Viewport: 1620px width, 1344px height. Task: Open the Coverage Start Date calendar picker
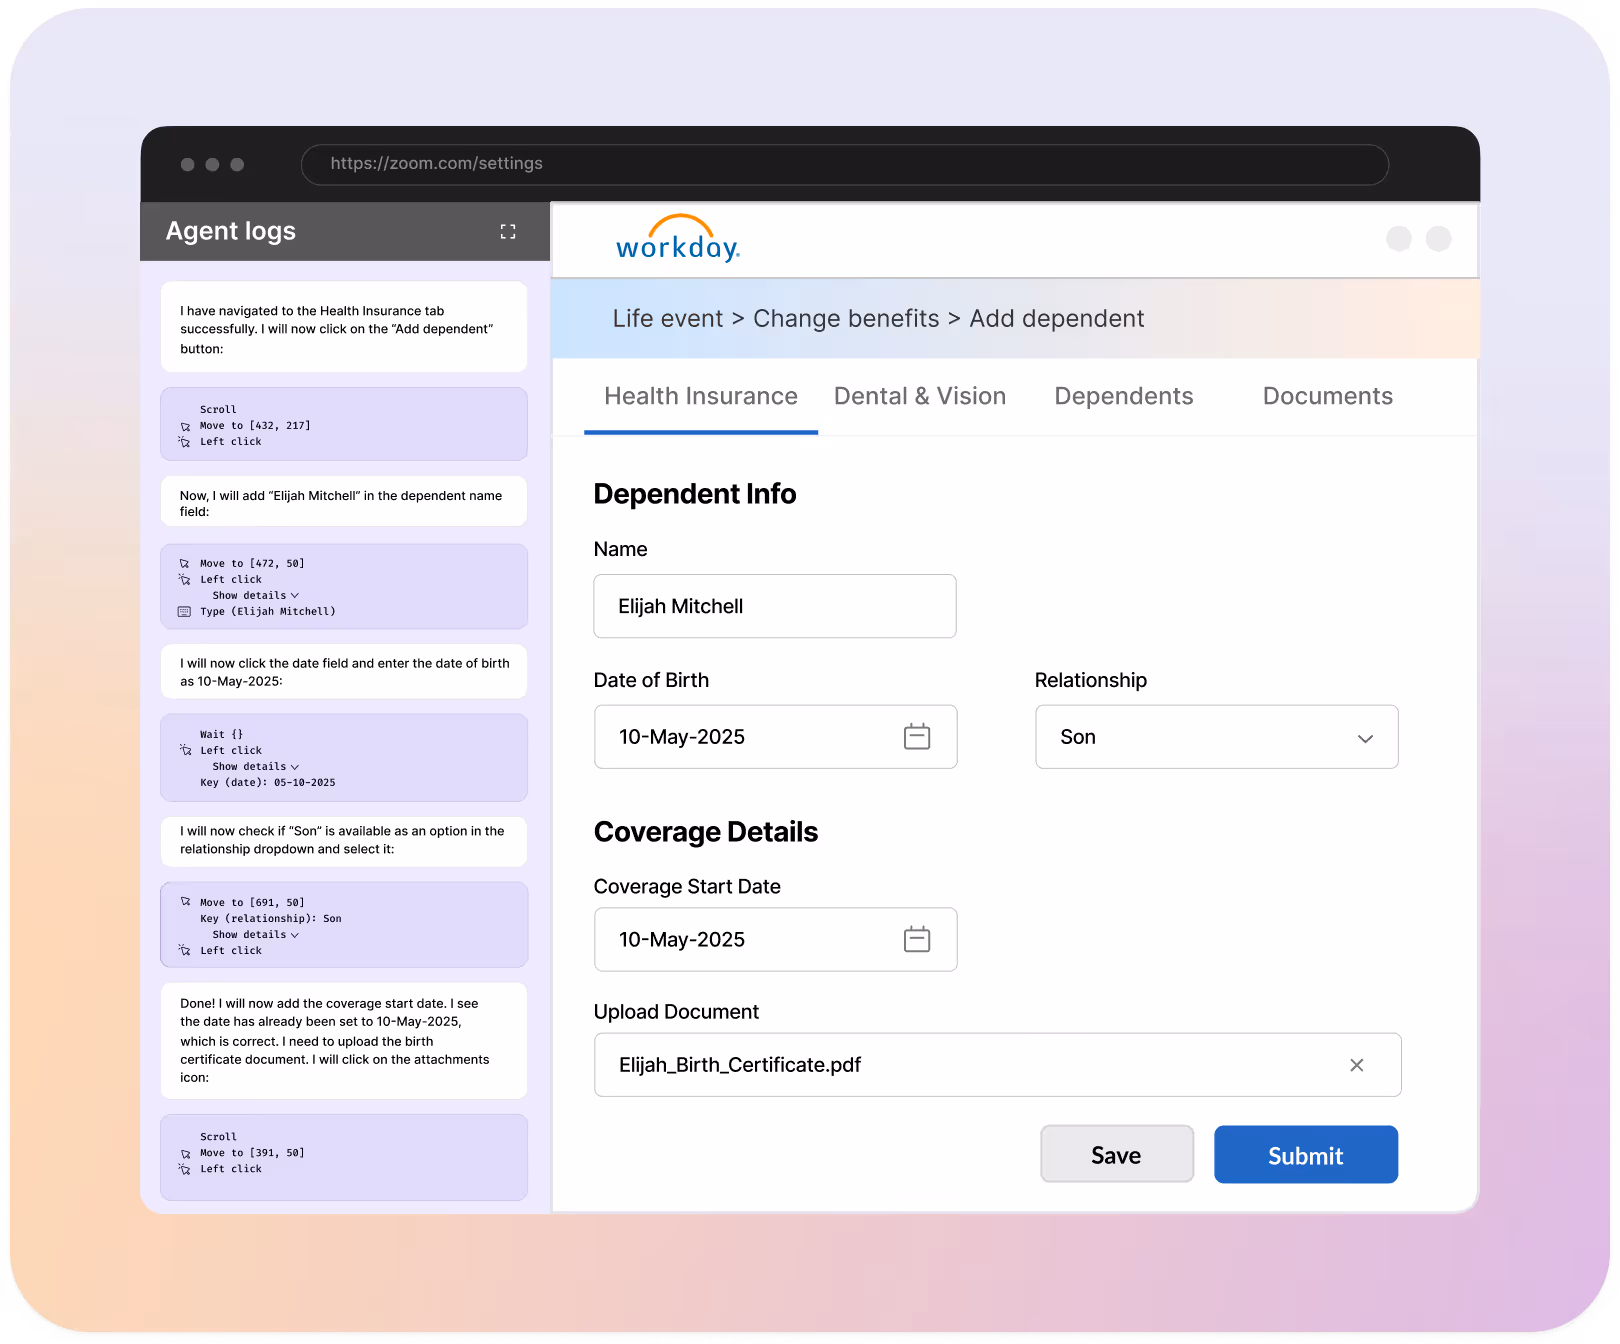point(917,940)
